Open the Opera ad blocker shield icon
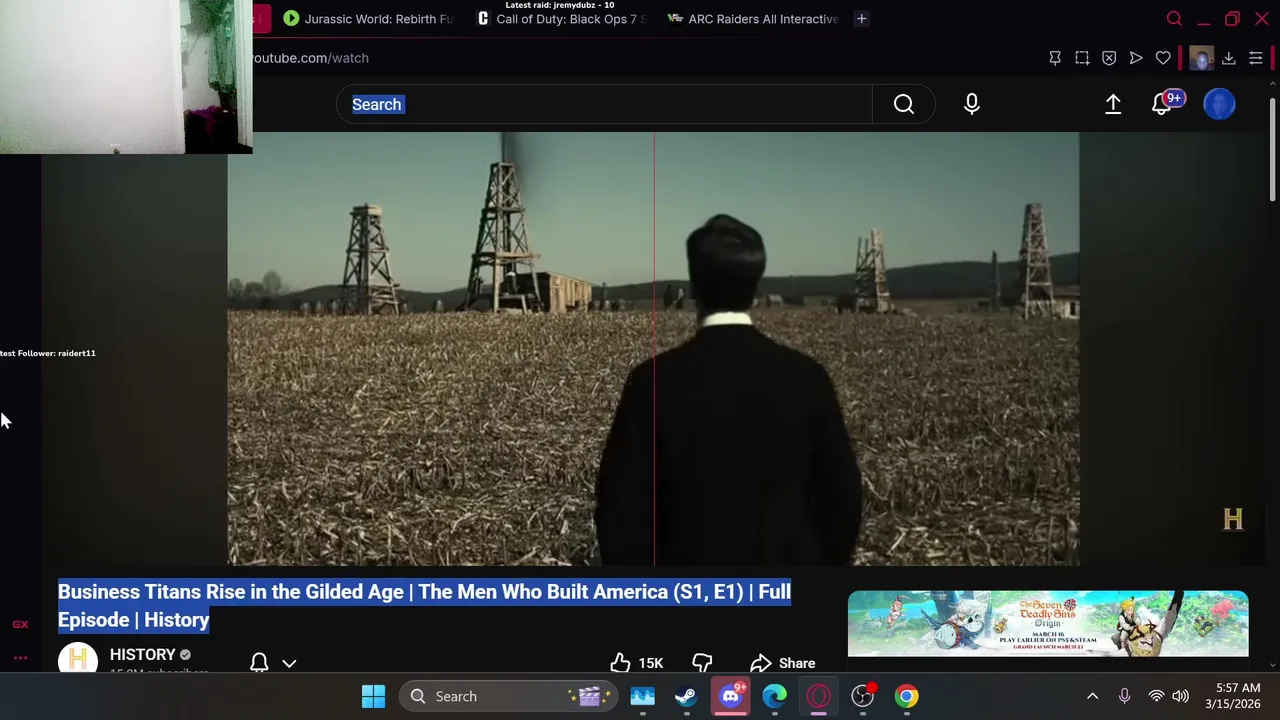Screen dimensions: 1280x720 [1109, 58]
